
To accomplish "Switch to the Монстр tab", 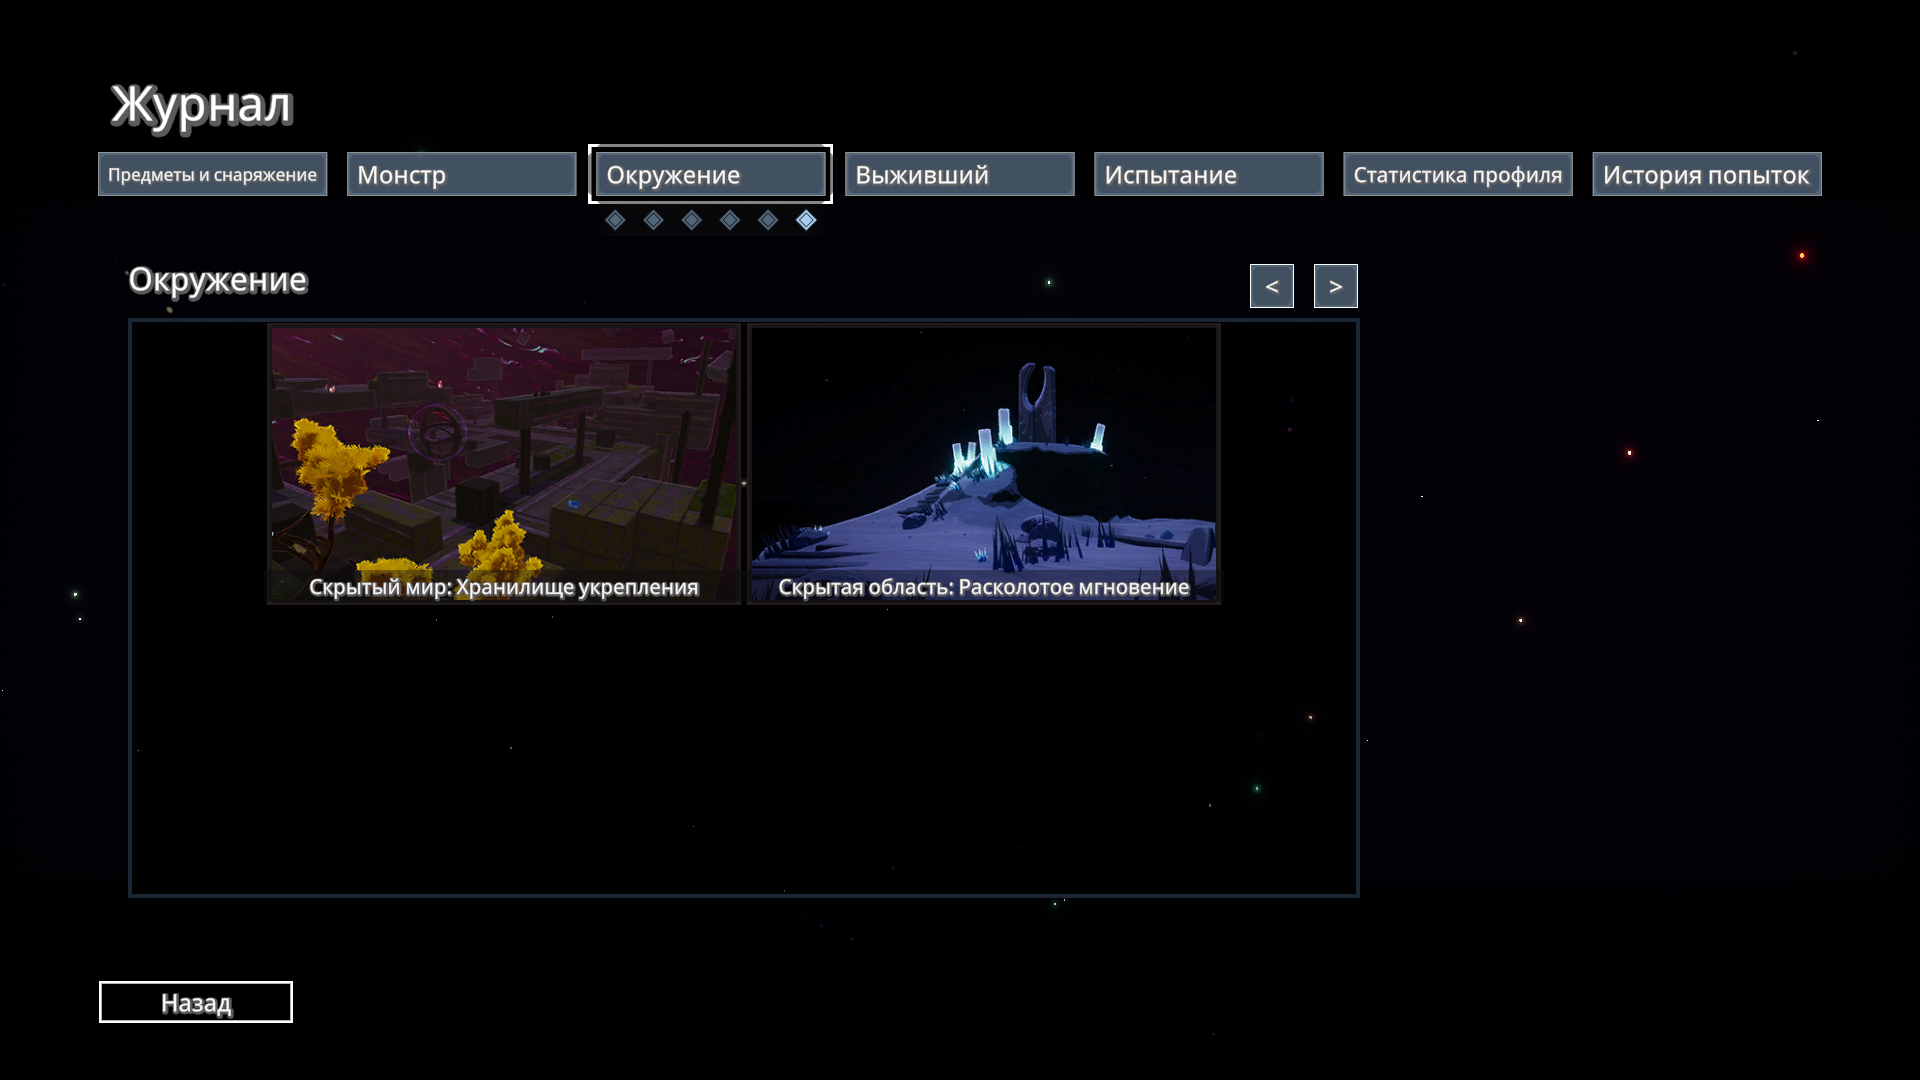I will coord(461,174).
